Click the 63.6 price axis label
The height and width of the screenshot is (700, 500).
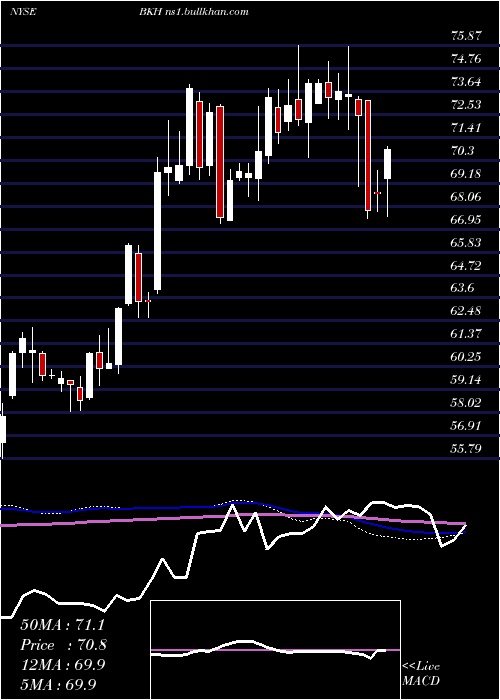pyautogui.click(x=463, y=288)
